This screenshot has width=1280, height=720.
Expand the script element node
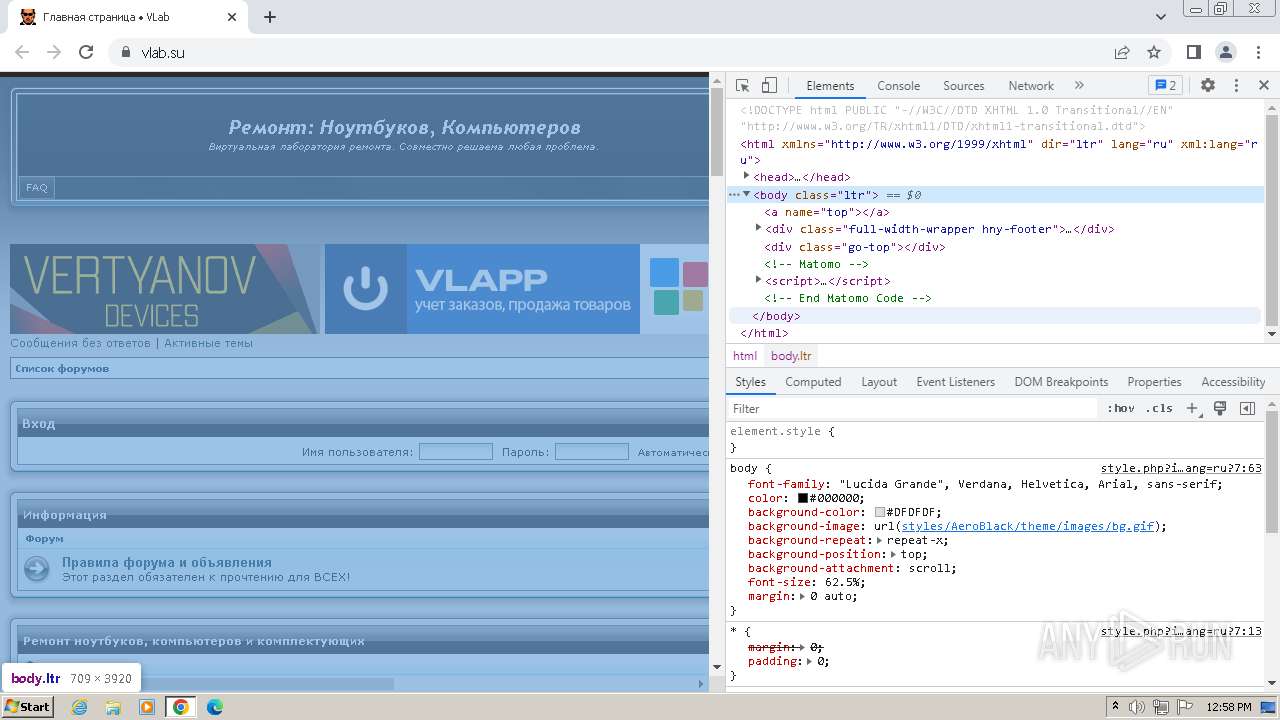(x=758, y=281)
